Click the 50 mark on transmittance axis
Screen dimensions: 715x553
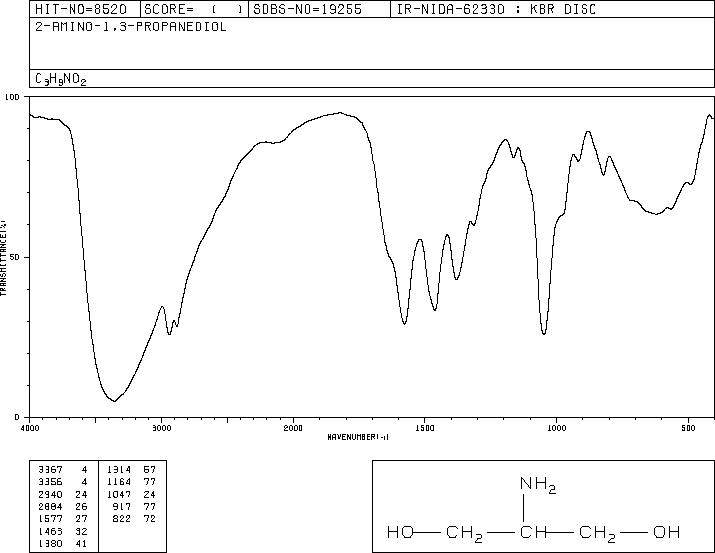point(15,257)
